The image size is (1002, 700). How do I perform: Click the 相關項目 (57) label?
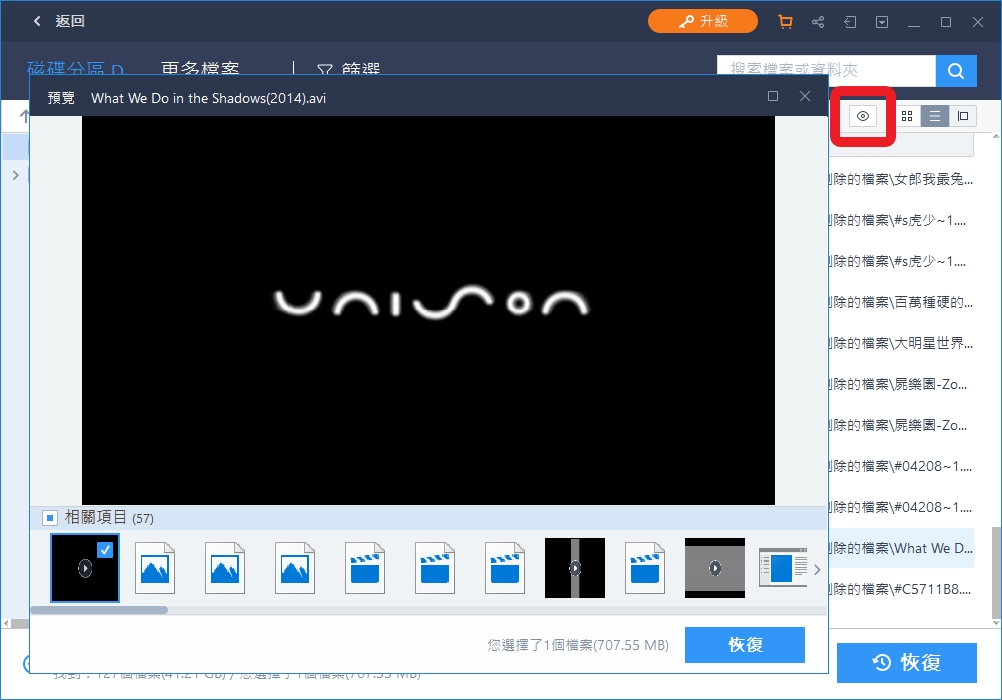109,517
